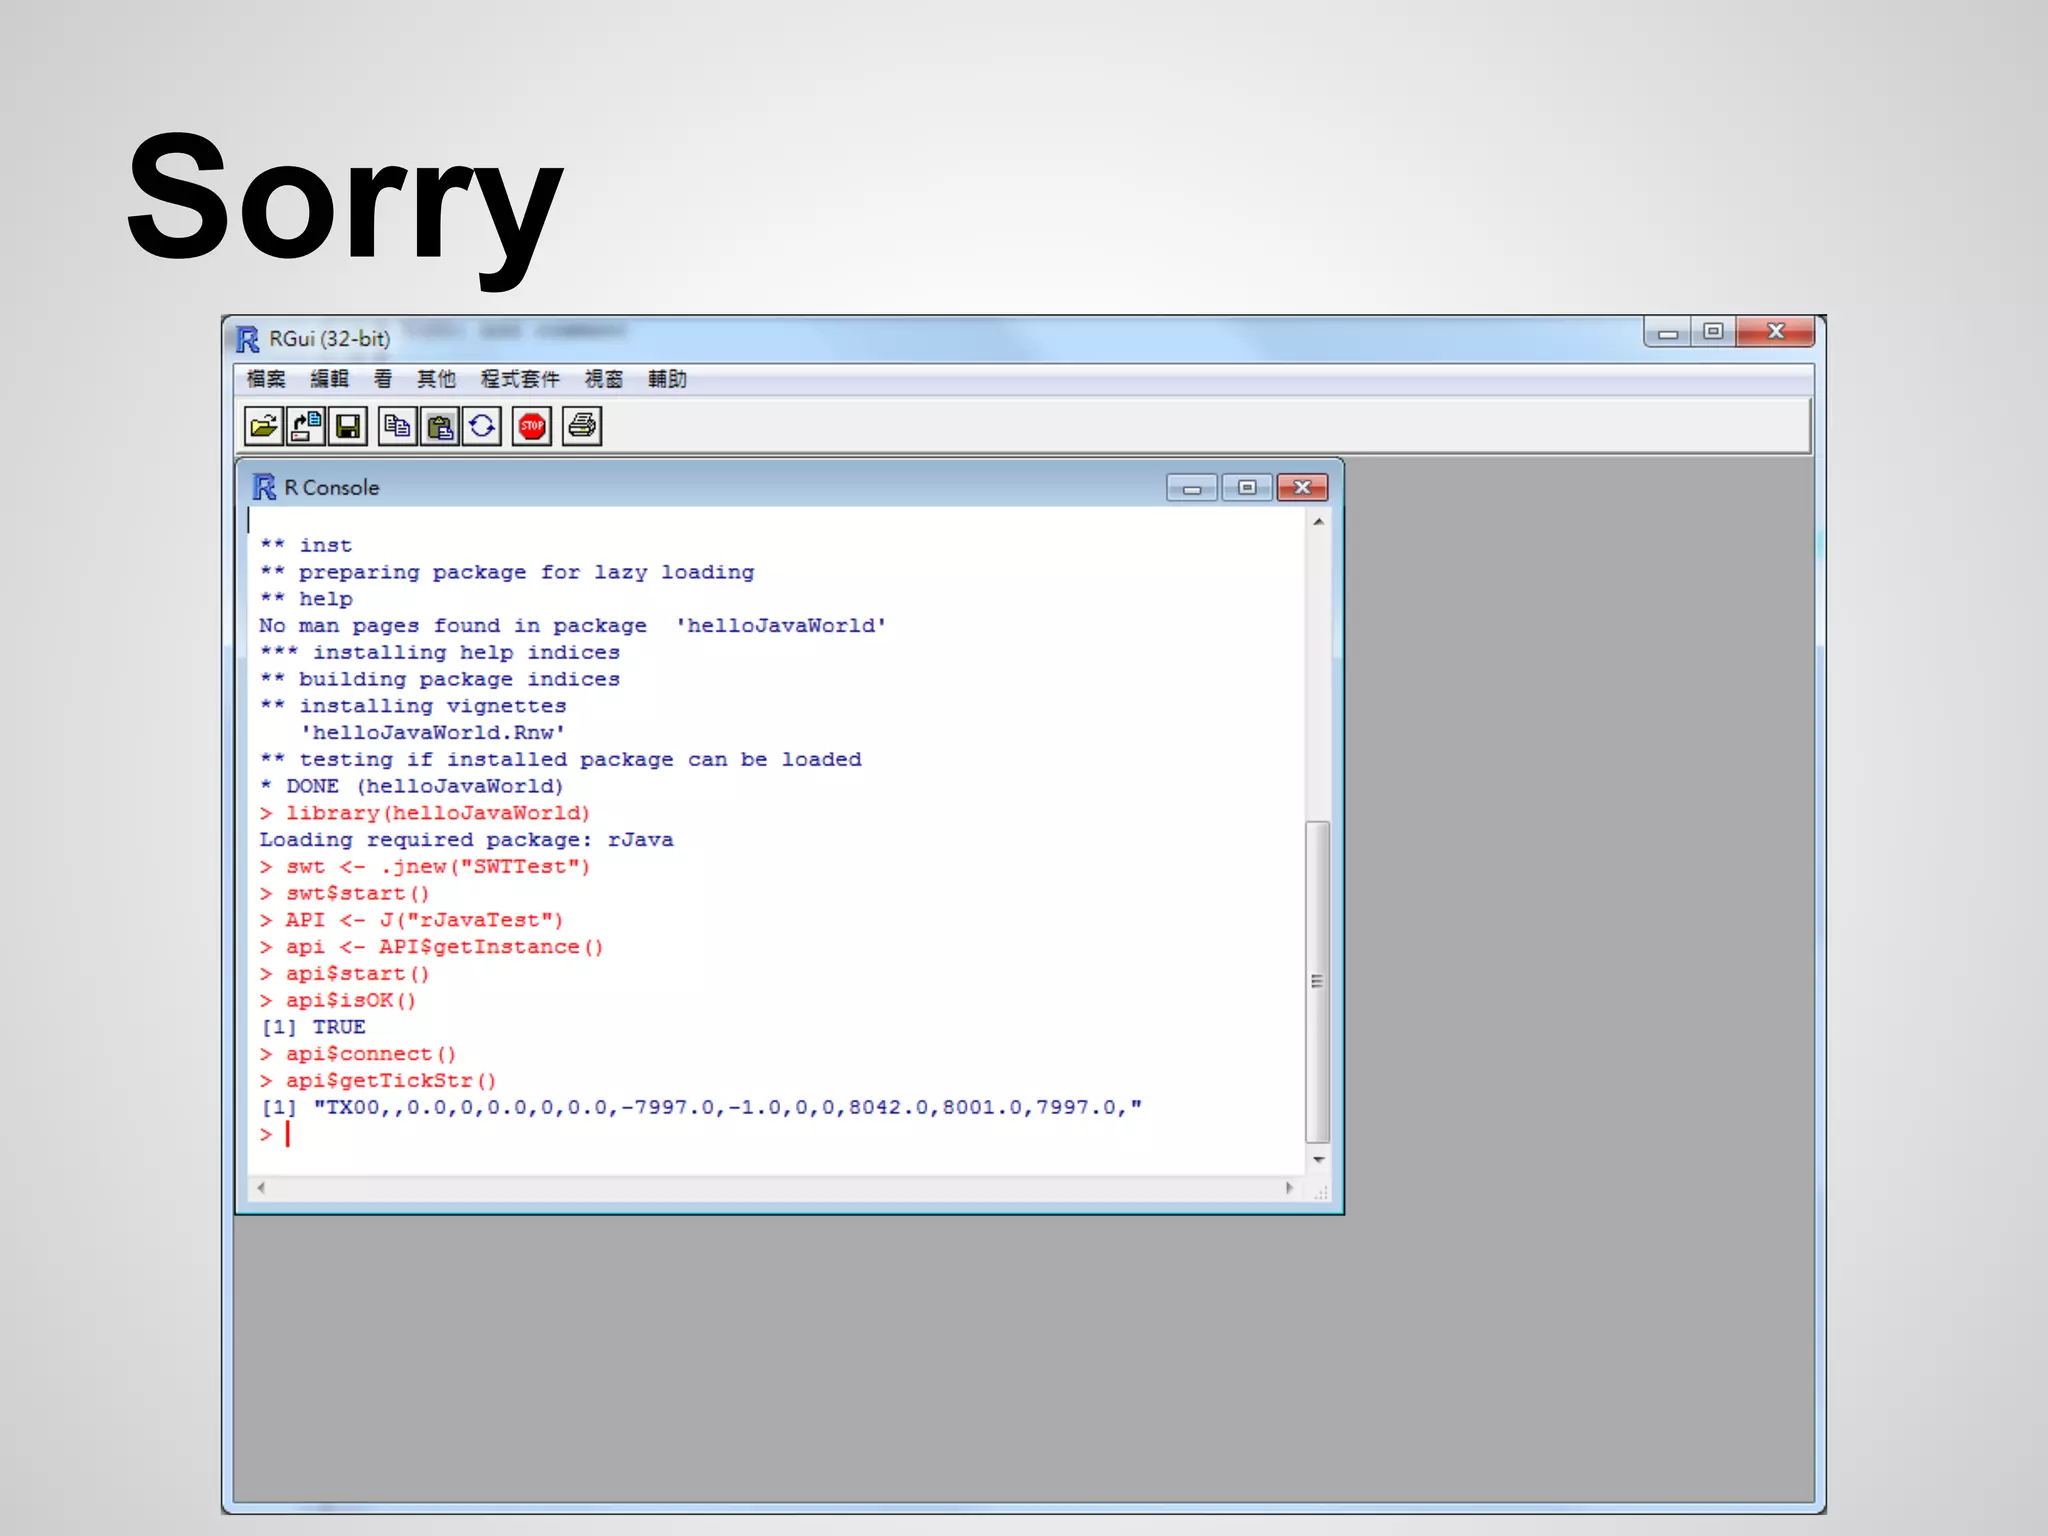2048x1536 pixels.
Task: Click 'No man pages found in package' line
Action: coord(573,625)
